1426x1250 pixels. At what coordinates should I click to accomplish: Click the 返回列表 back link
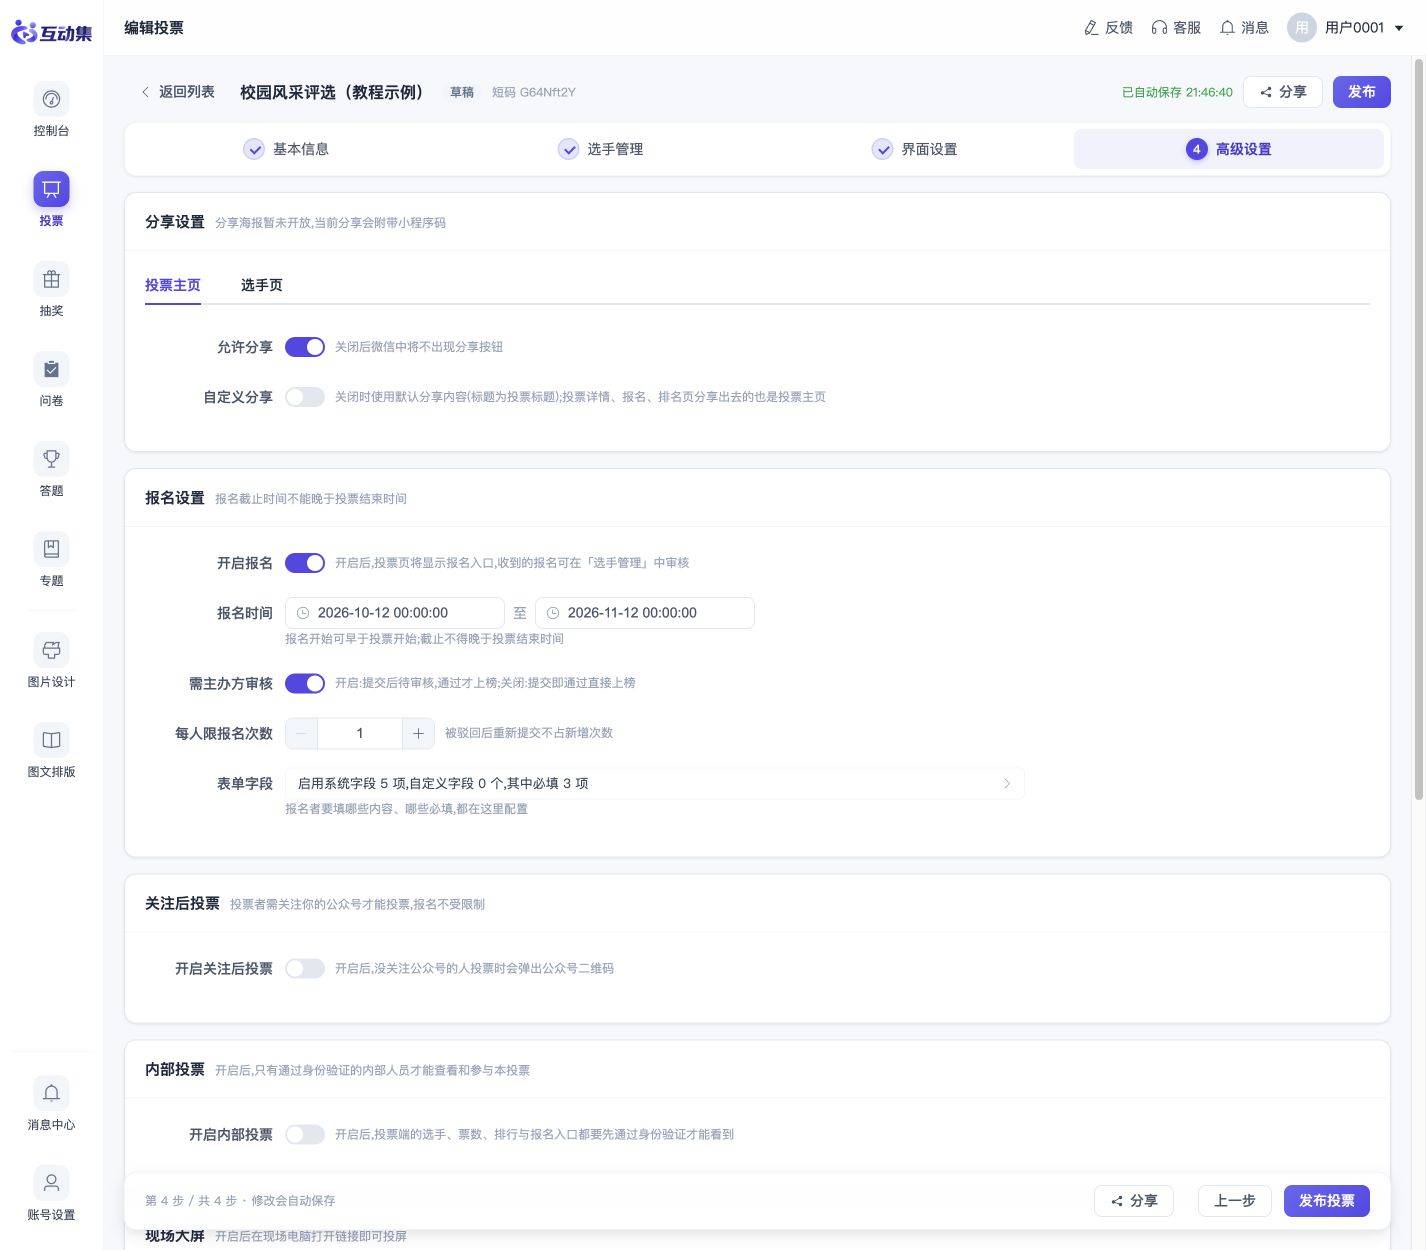pos(177,92)
